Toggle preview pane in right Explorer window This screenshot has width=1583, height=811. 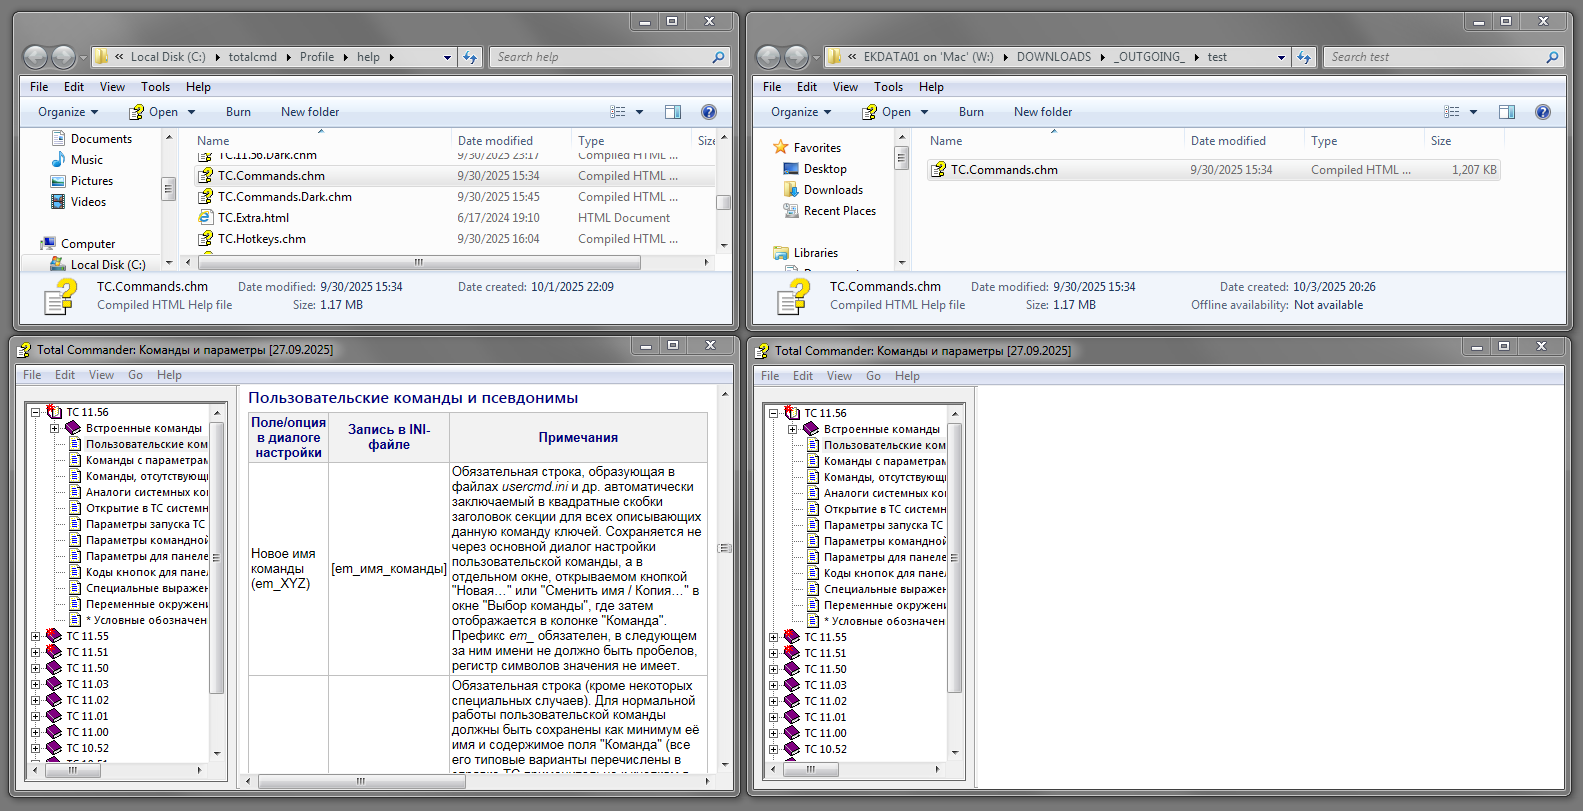pos(1507,112)
